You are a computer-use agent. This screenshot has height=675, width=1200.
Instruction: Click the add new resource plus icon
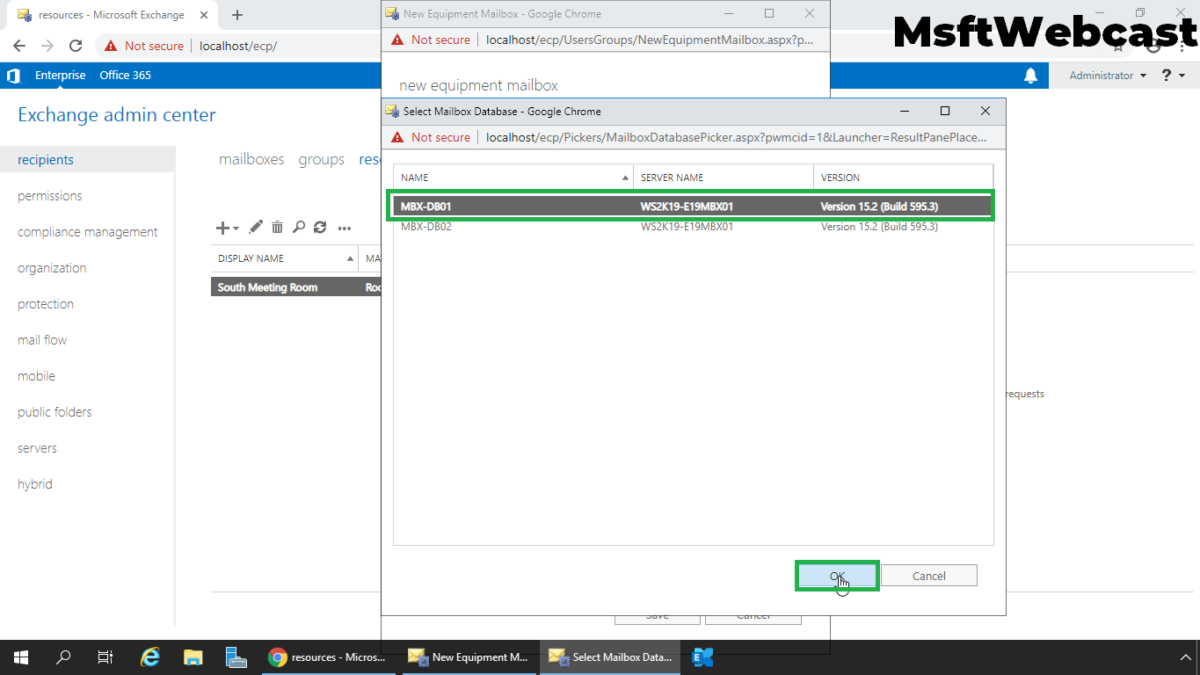coord(223,228)
